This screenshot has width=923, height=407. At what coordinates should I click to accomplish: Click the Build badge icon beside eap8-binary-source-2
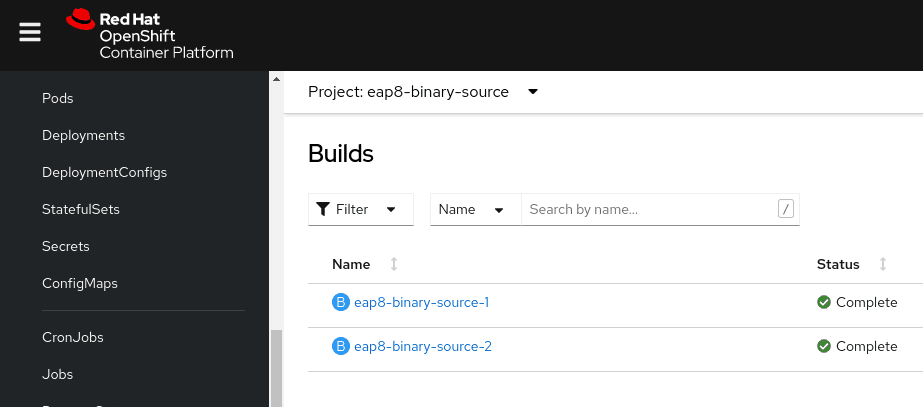[x=340, y=346]
